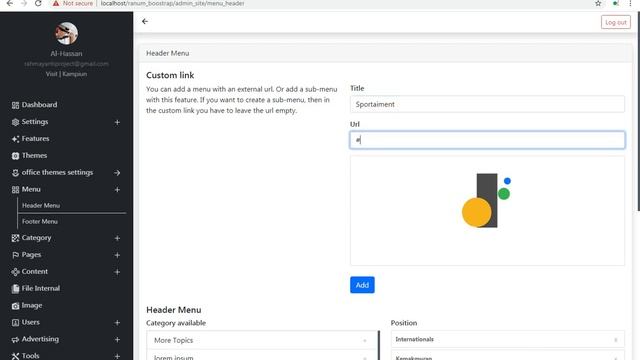The height and width of the screenshot is (360, 640).
Task: Click the Add button
Action: coord(362,285)
